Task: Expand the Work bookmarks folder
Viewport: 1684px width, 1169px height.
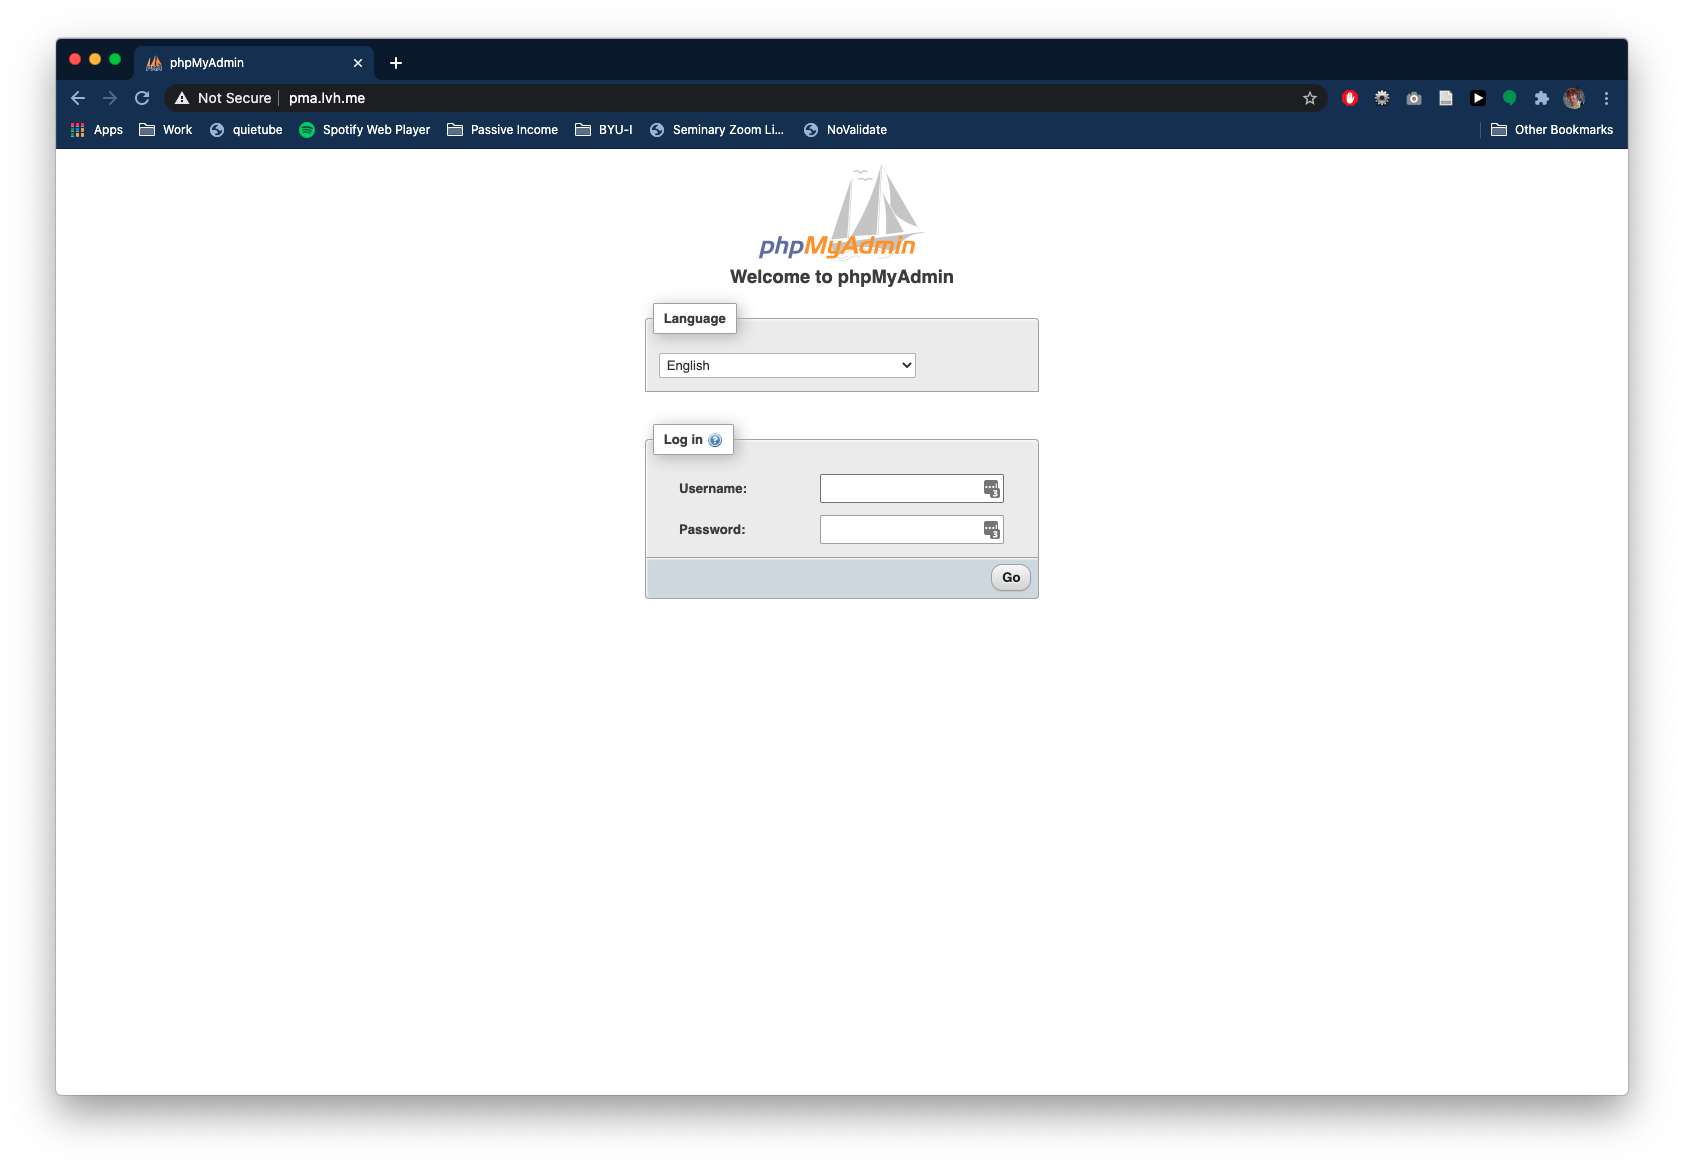Action: (x=166, y=130)
